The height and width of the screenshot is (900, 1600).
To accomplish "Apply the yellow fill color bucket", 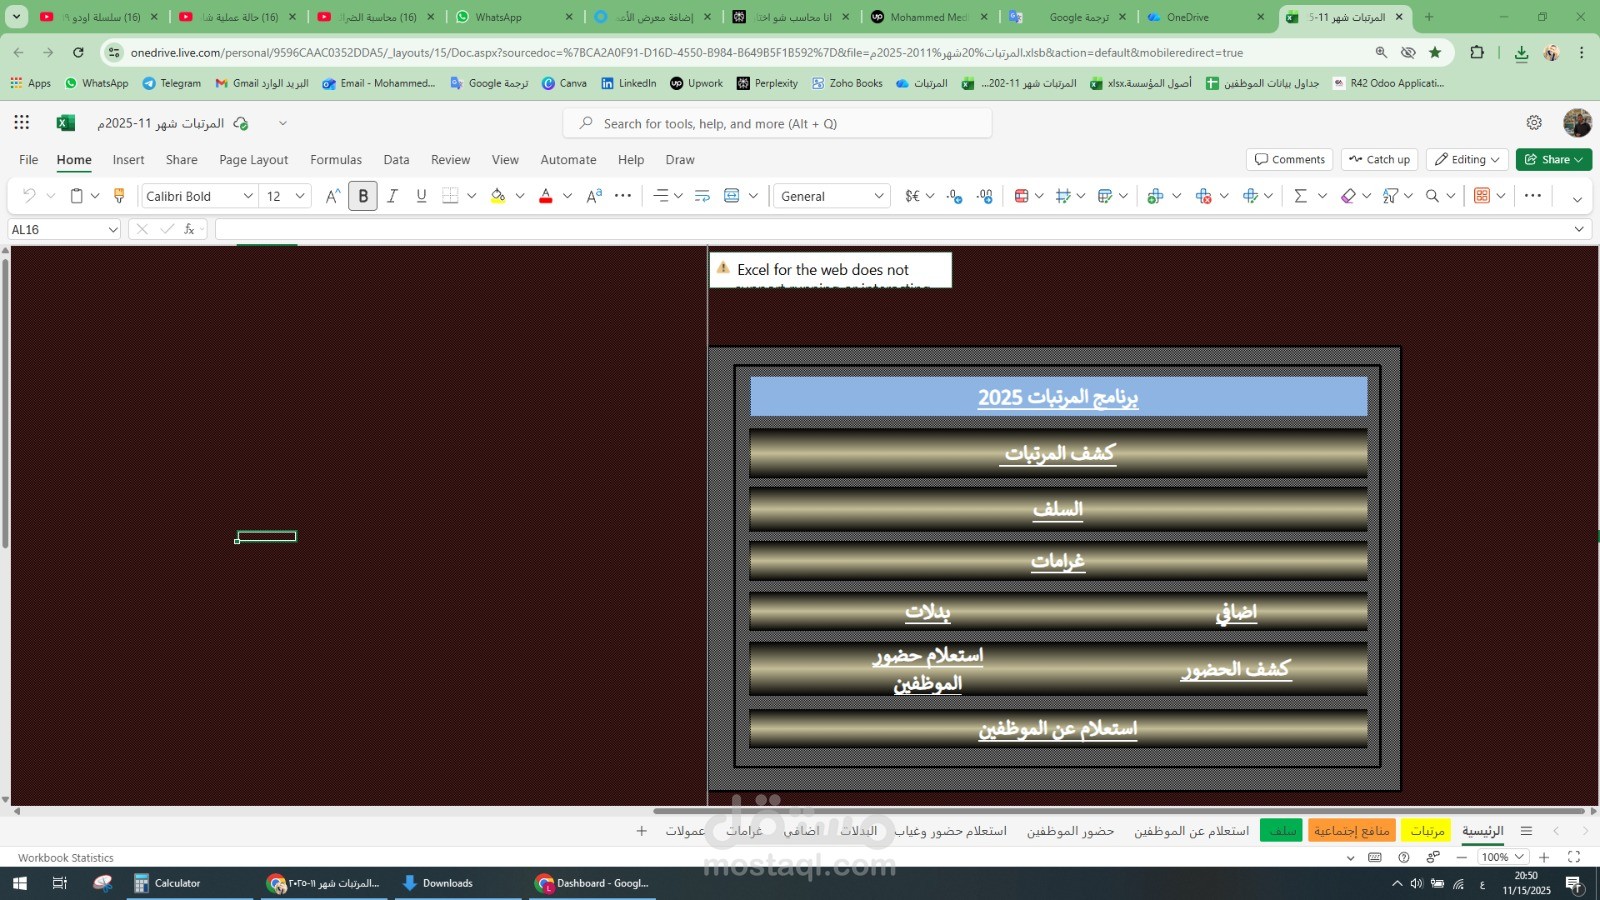I will (x=498, y=196).
